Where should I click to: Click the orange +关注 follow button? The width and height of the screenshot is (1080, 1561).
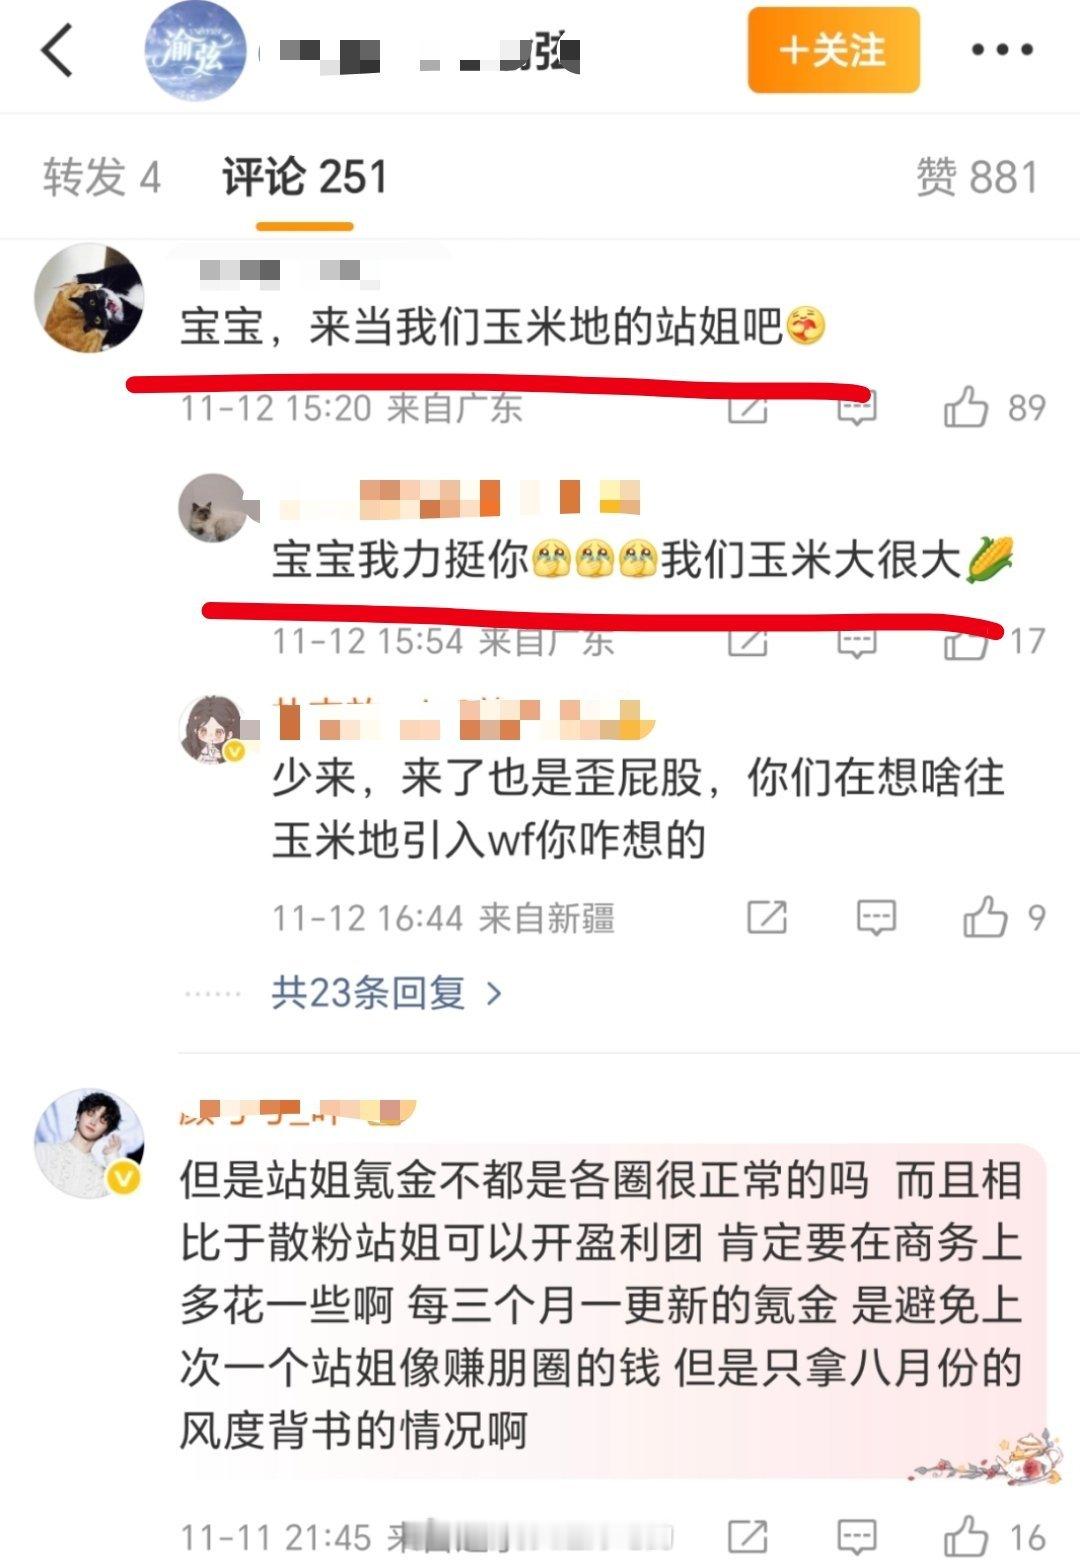833,50
